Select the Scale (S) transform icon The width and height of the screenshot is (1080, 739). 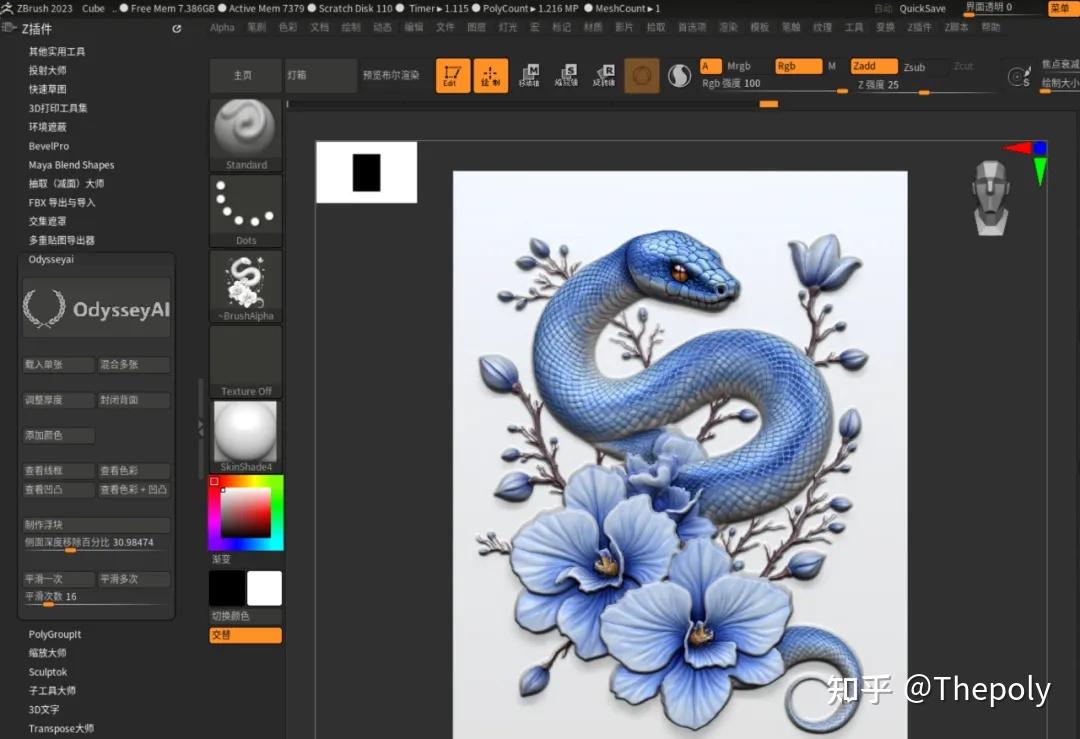[566, 75]
